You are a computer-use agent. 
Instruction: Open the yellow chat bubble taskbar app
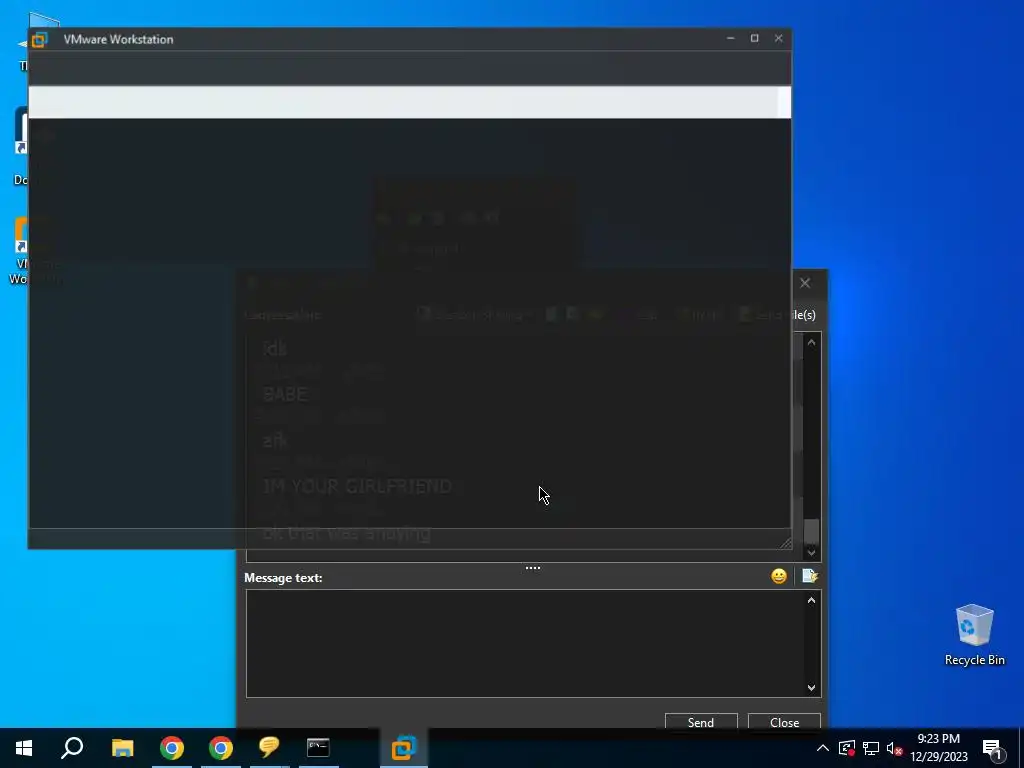[x=269, y=748]
